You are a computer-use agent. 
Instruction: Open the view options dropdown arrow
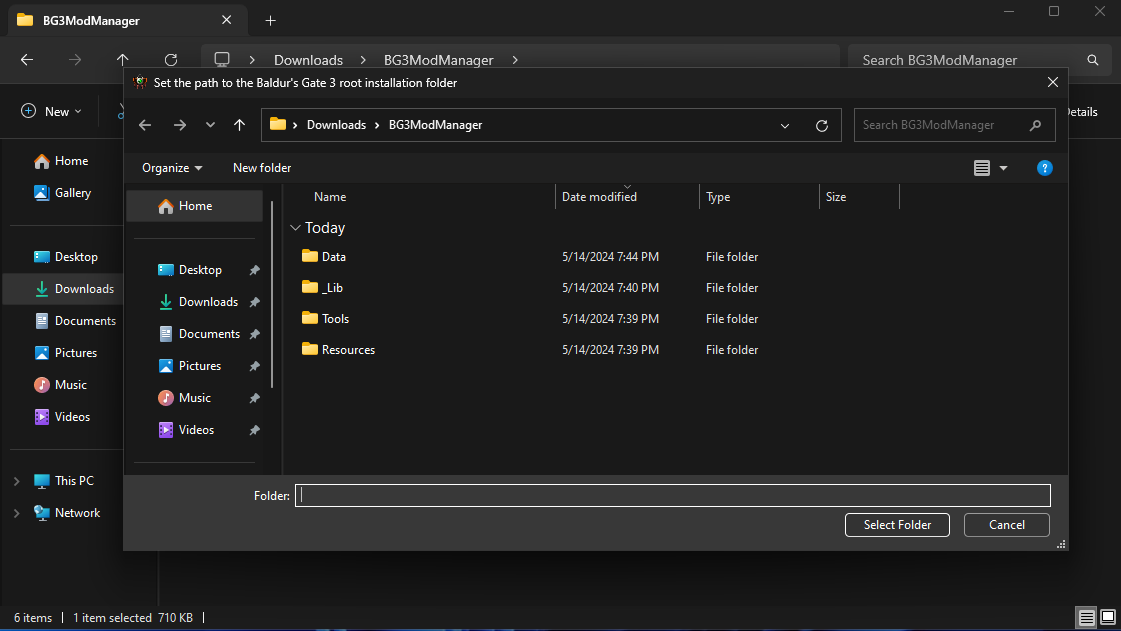[x=1003, y=168]
